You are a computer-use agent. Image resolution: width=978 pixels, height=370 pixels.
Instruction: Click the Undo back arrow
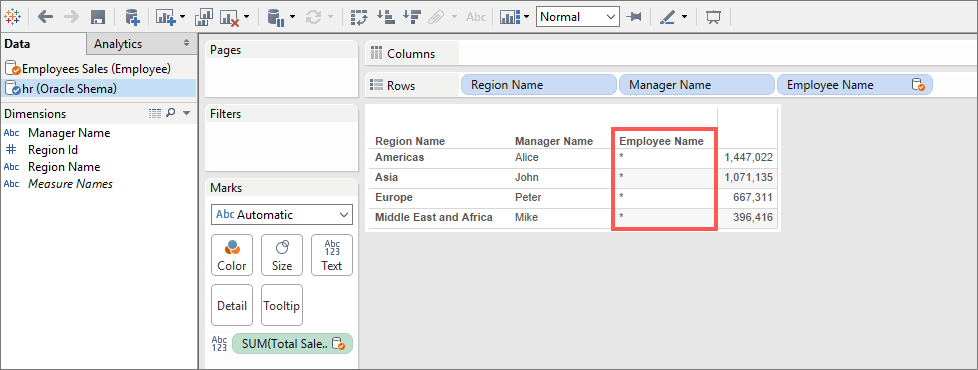click(x=45, y=17)
